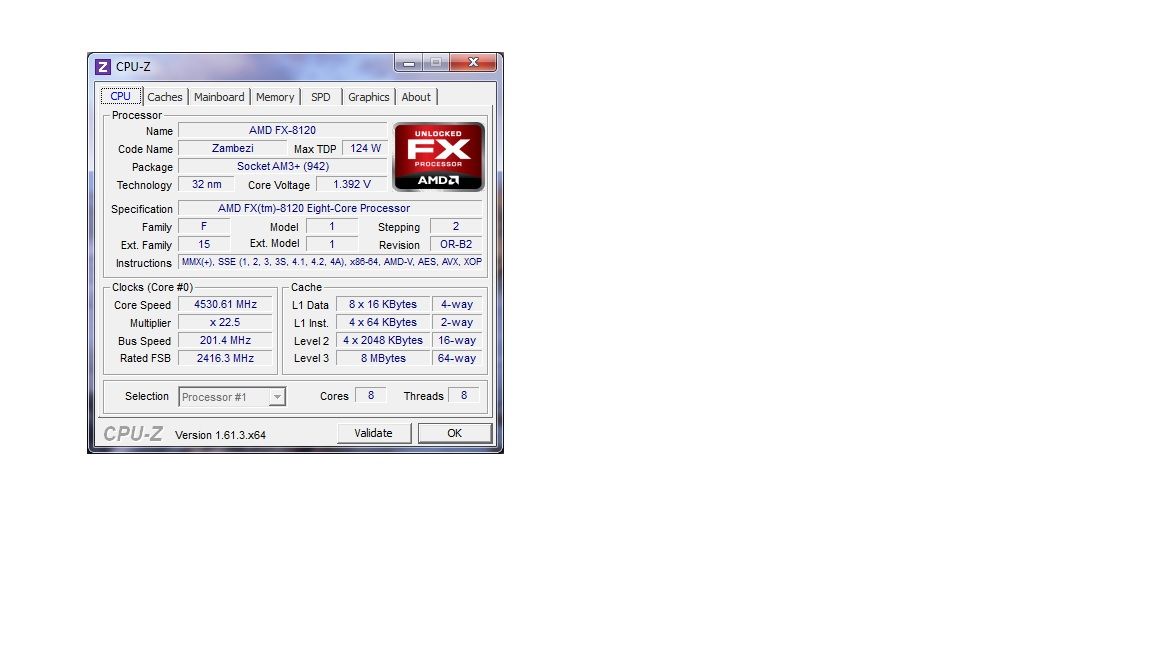
Task: Click the Instructions field listing MMX(+), SSE
Action: click(331, 262)
